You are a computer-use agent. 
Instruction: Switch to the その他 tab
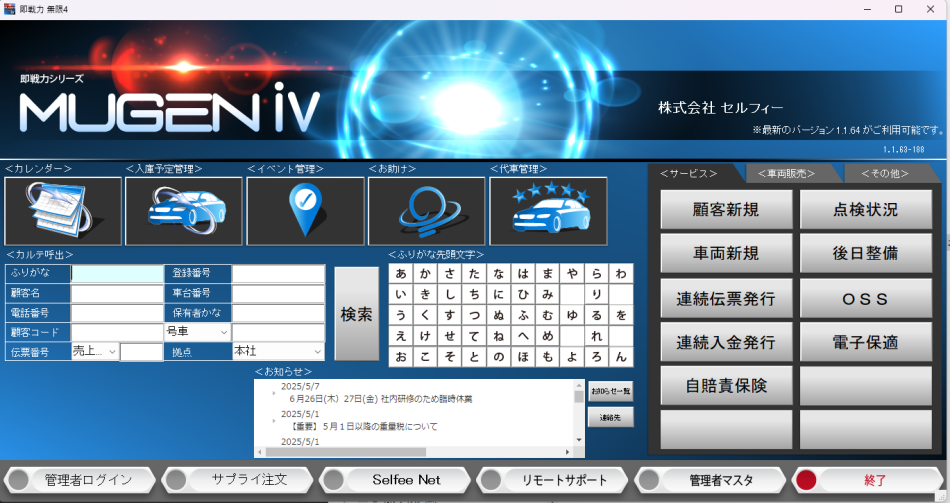point(885,174)
